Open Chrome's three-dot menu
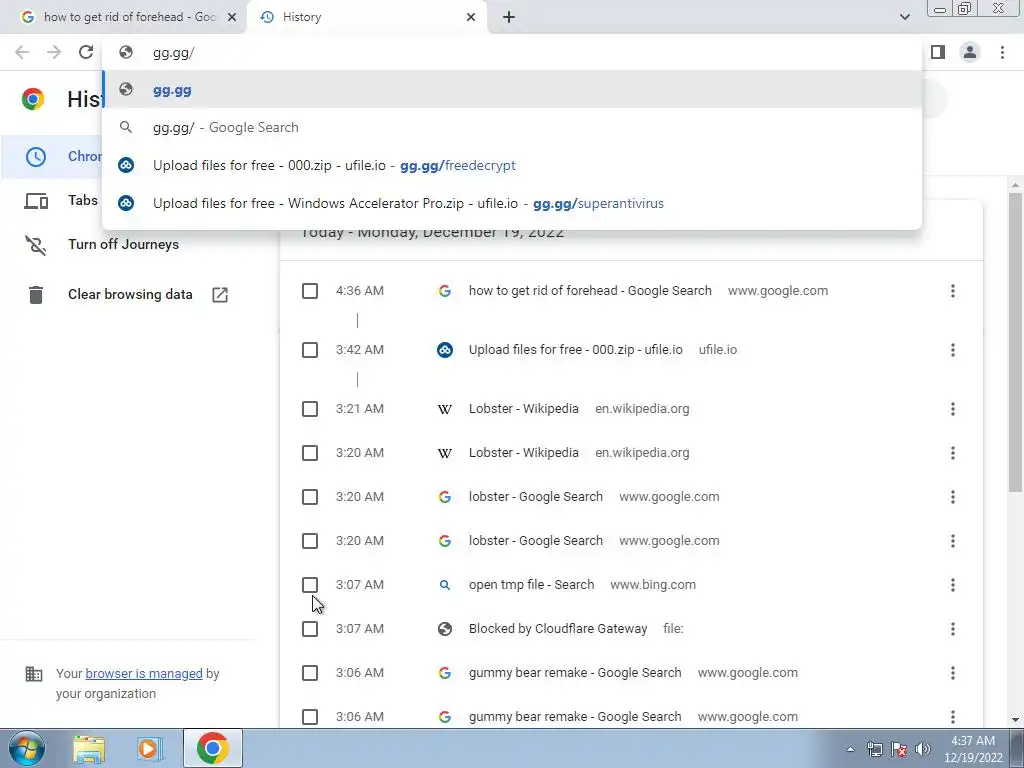The image size is (1024, 768). tap(1002, 52)
